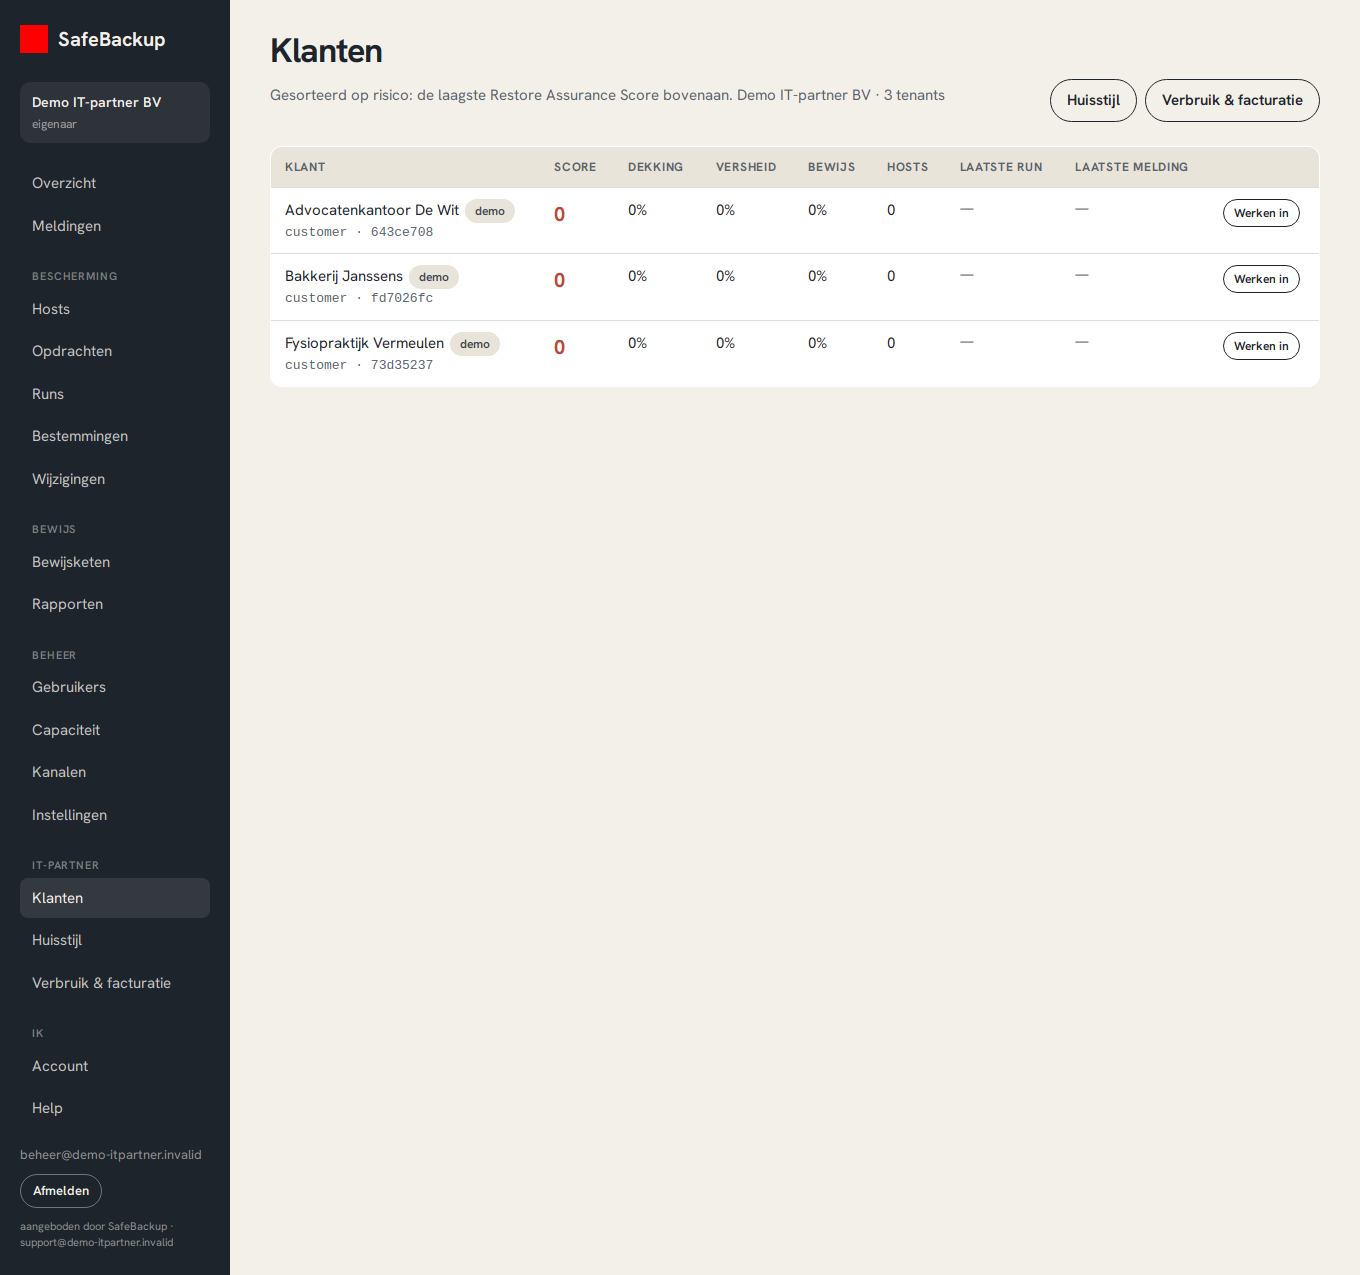Click the LAATSTE RUN column header
Screen dimensions: 1360x1275
click(x=1001, y=167)
